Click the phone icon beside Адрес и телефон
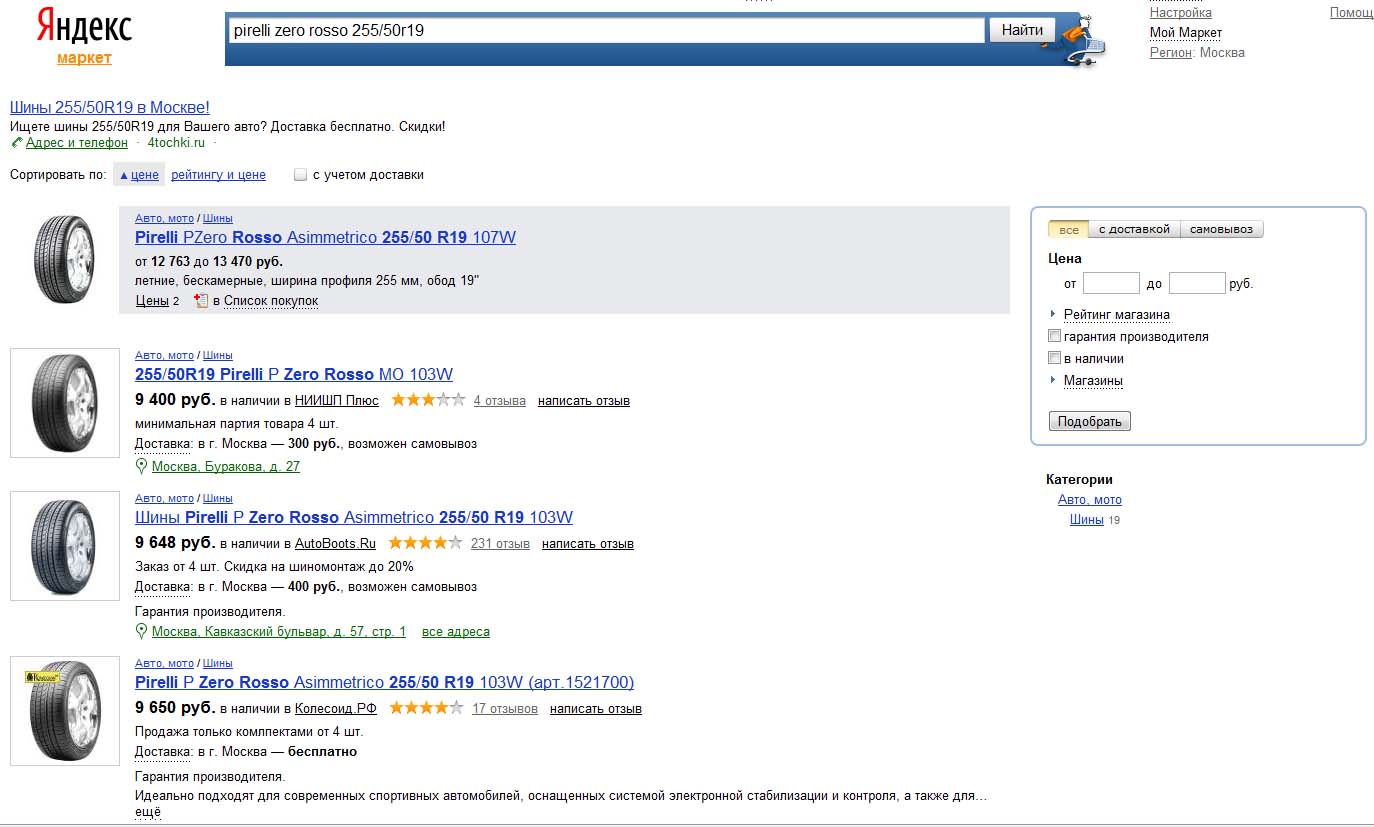This screenshot has width=1374, height=827. click(16, 143)
